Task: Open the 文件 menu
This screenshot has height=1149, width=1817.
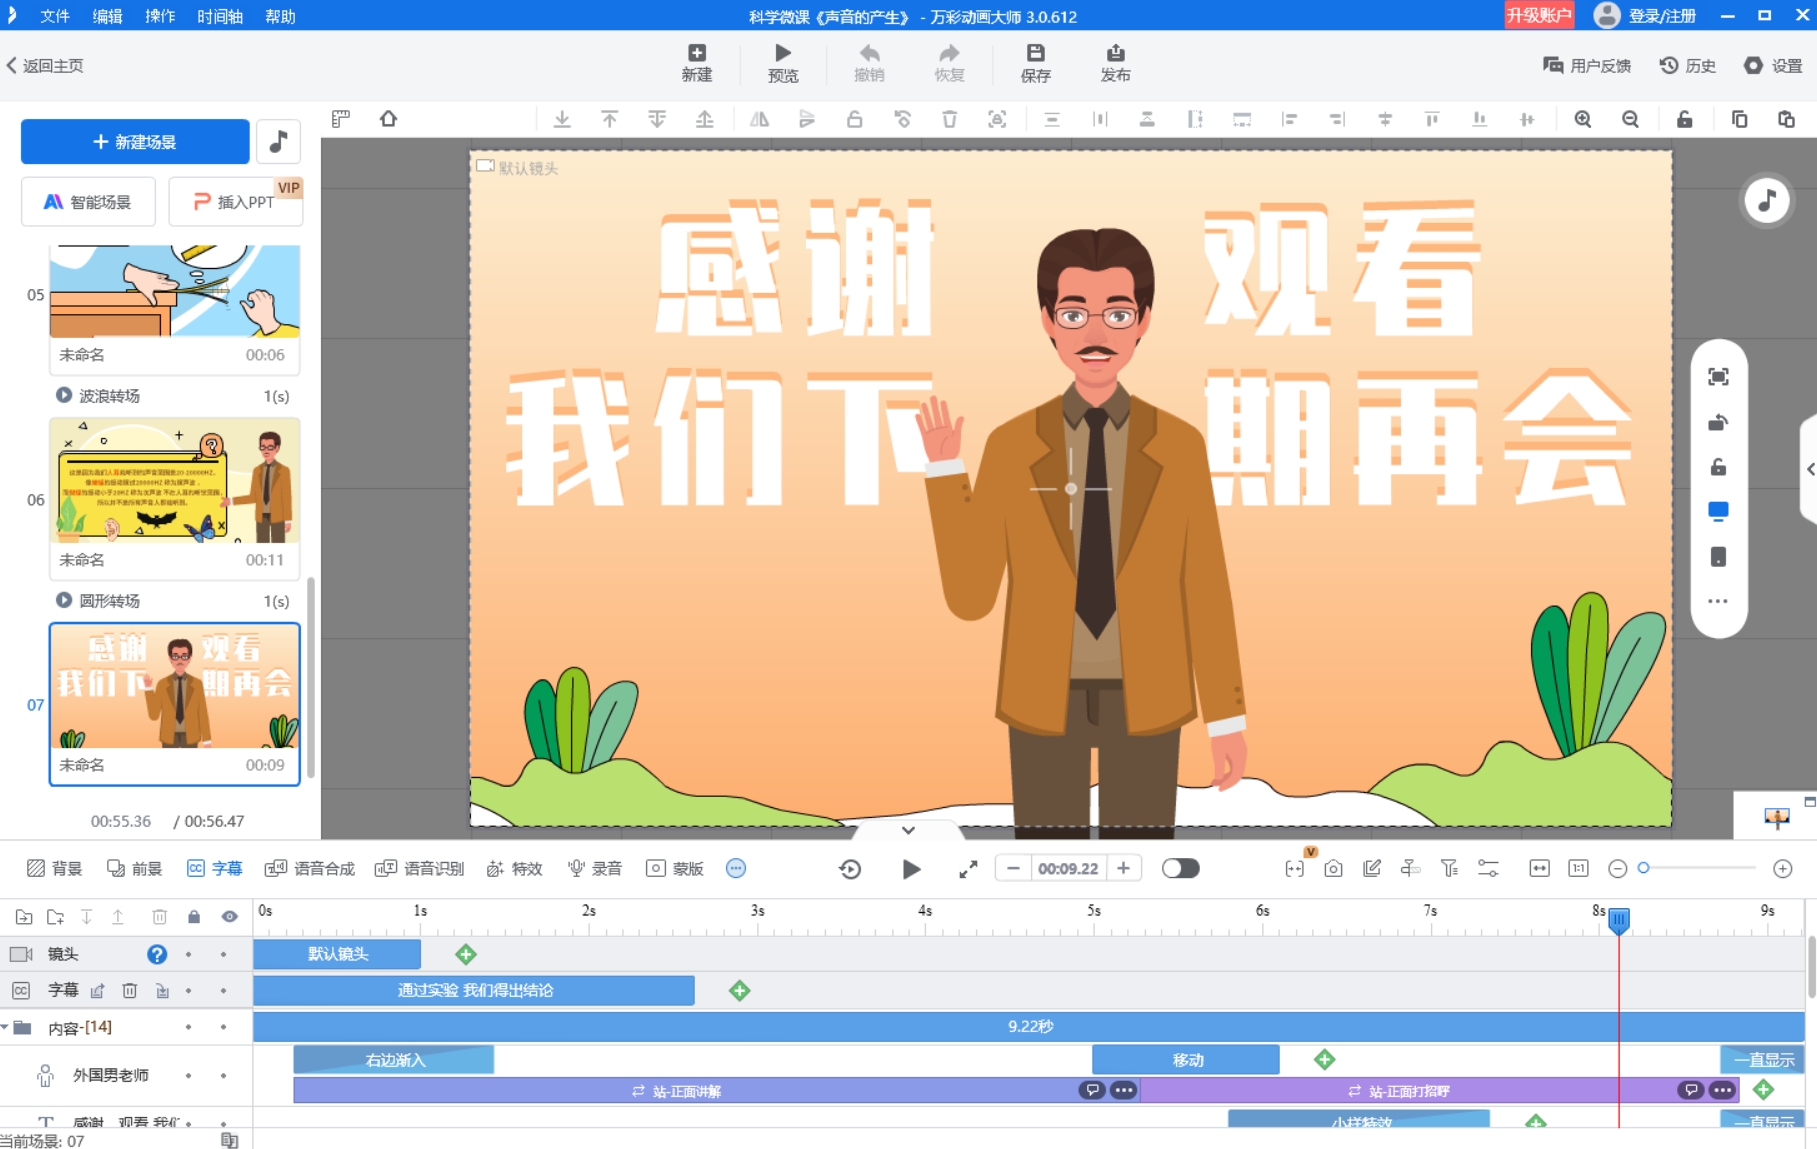Action: click(55, 16)
